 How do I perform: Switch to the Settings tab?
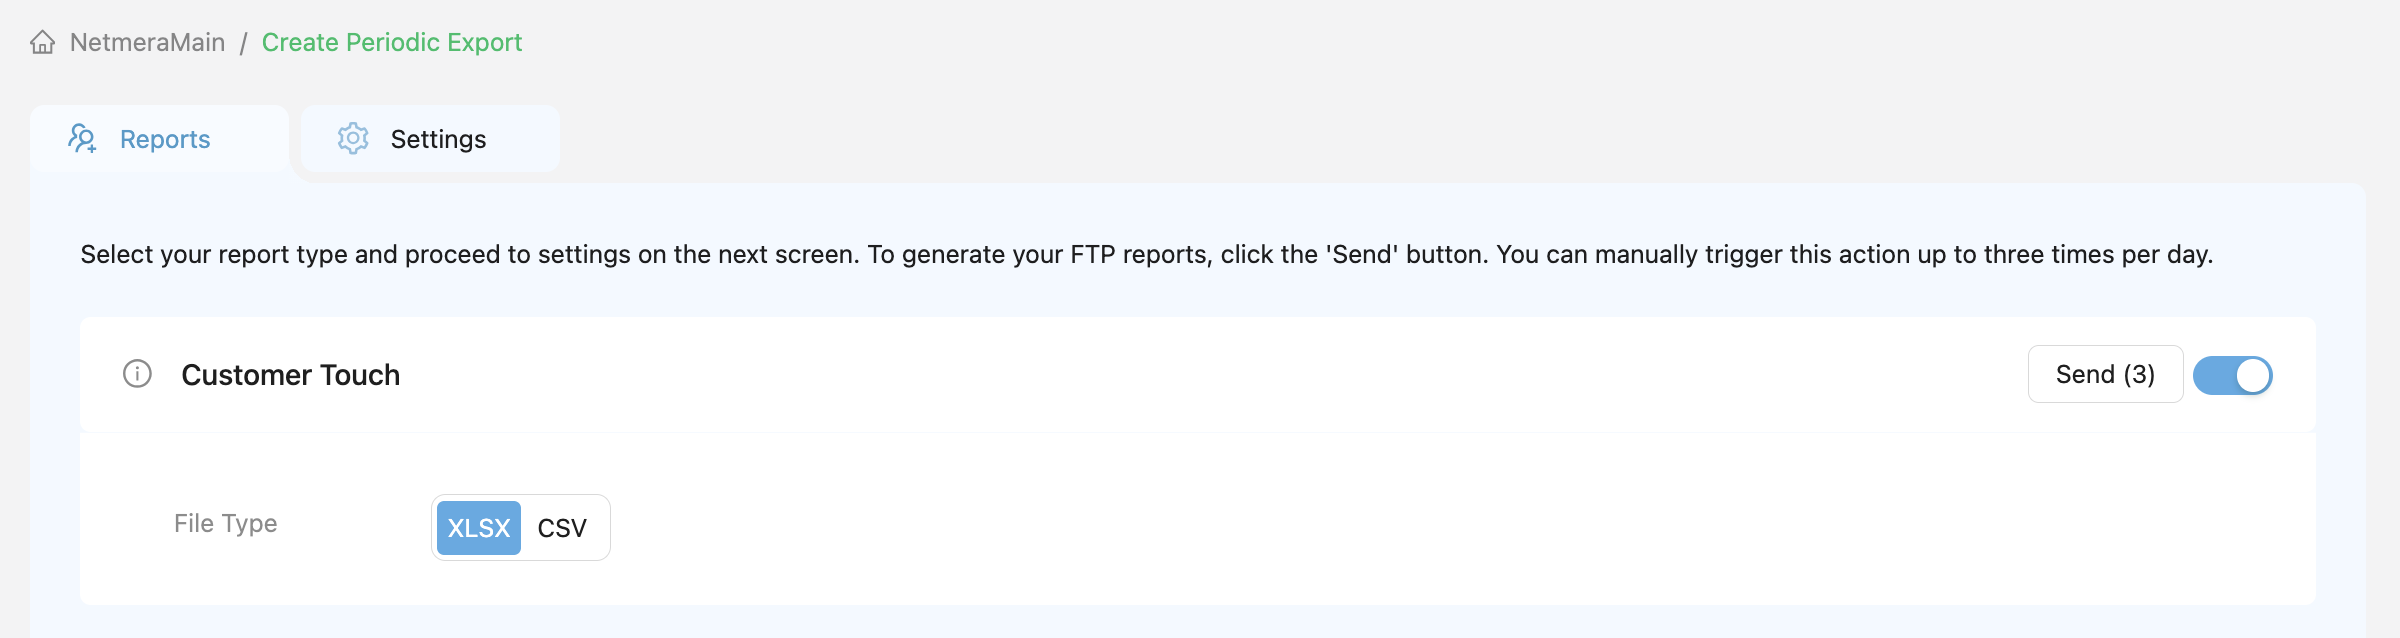438,139
